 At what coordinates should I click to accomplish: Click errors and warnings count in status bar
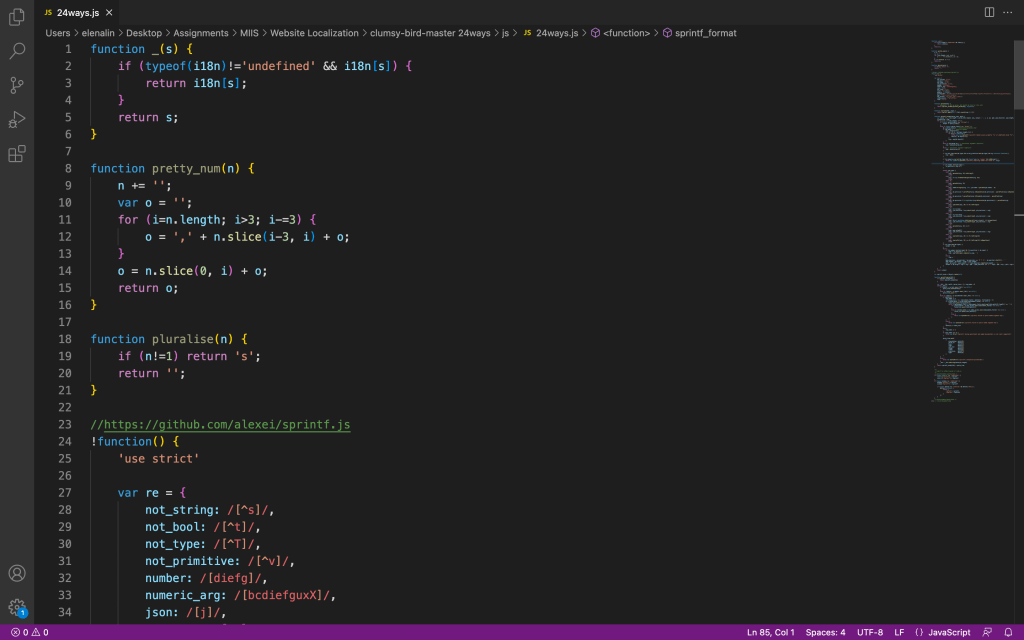29,632
